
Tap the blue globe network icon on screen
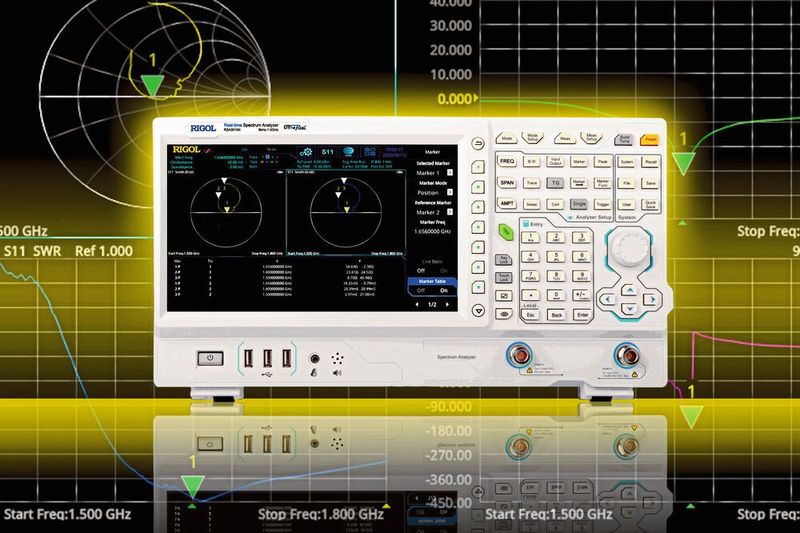coord(348,152)
